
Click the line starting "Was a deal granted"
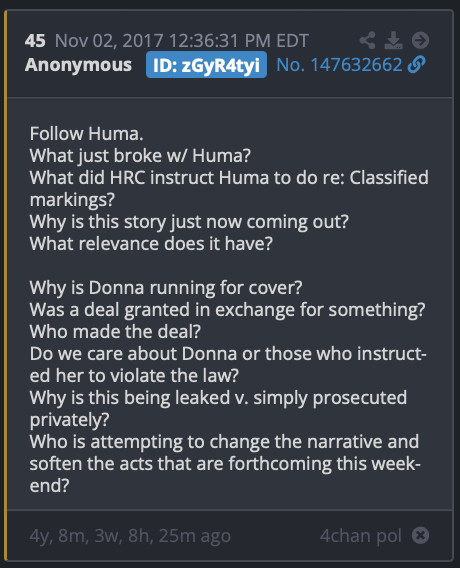[227, 310]
